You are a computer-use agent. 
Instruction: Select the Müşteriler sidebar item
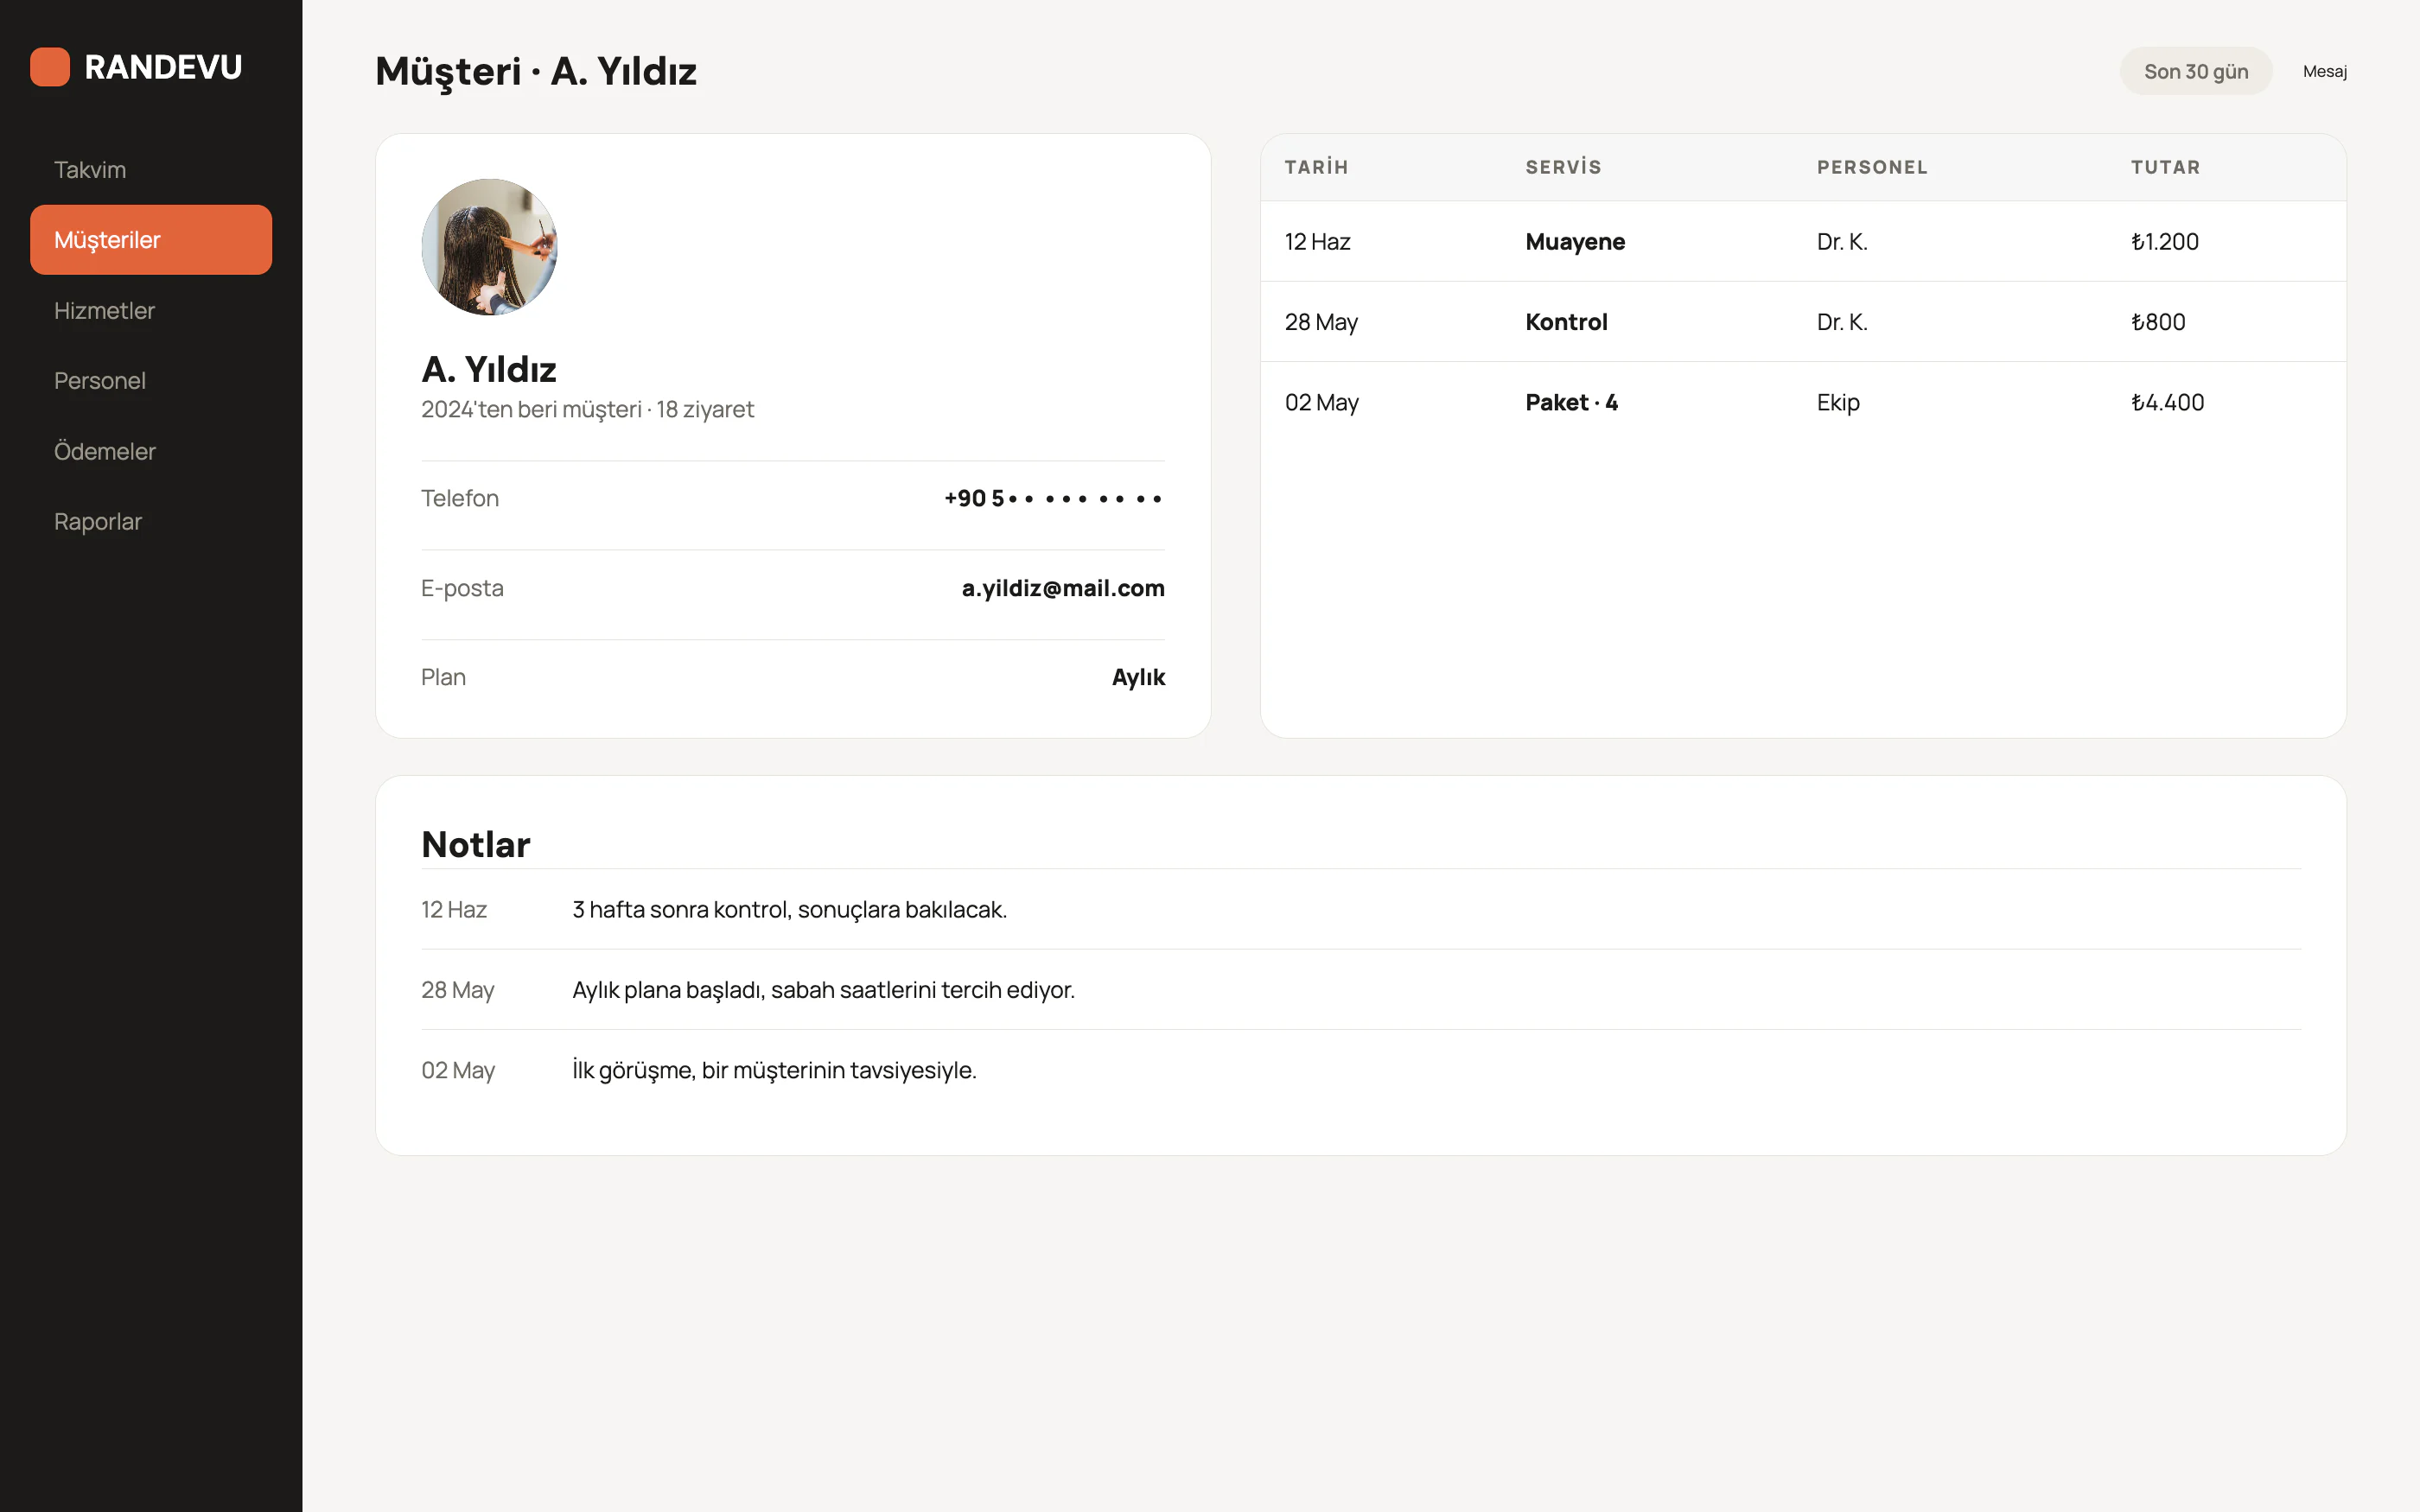click(x=151, y=240)
